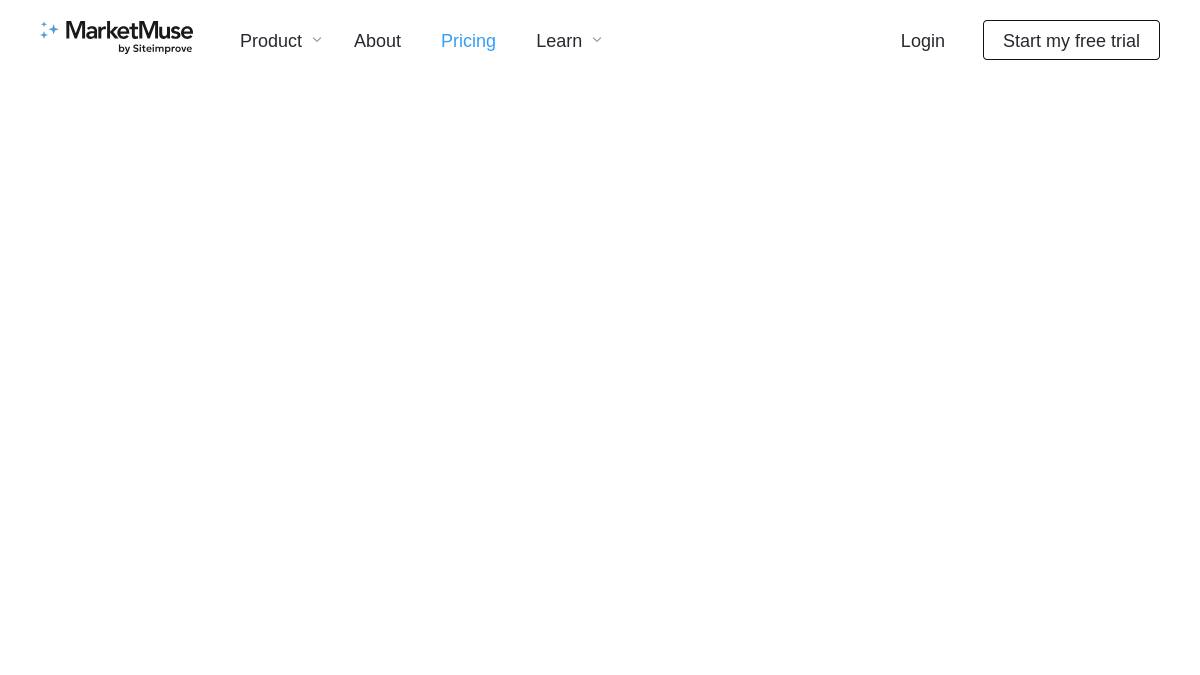Click the 'by Siteimprove' tagline under logo
Screen dimensions: 1200x675
coord(155,48)
